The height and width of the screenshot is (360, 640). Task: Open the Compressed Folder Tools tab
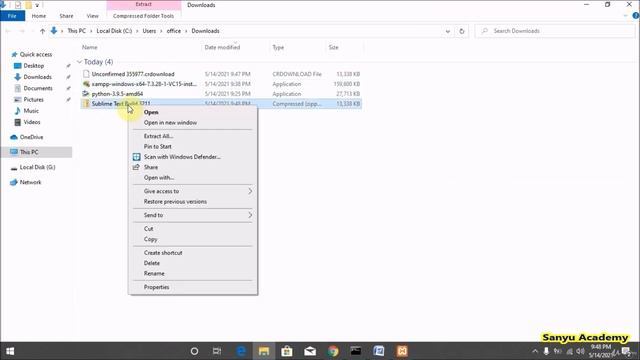pyautogui.click(x=143, y=16)
